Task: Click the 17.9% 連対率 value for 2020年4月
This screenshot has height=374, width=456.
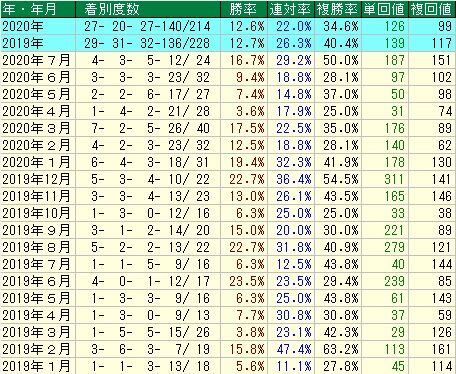Action: (294, 111)
